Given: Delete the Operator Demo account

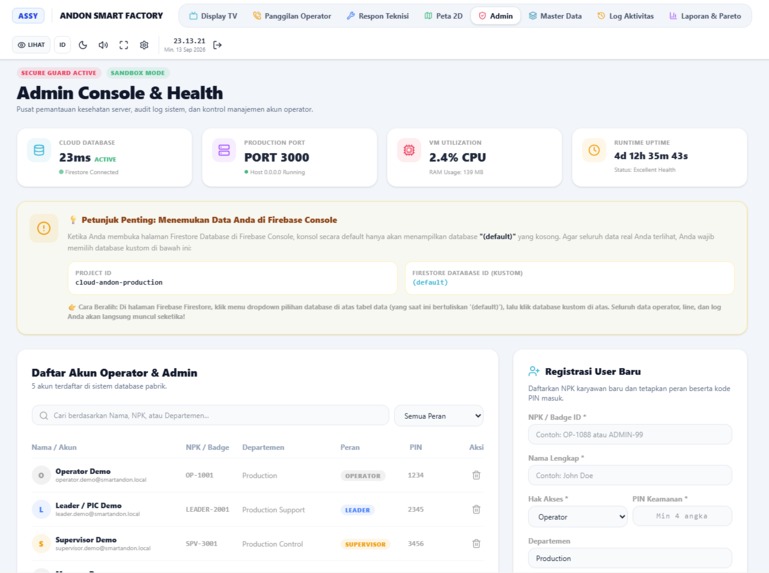Looking at the screenshot, I should [476, 475].
